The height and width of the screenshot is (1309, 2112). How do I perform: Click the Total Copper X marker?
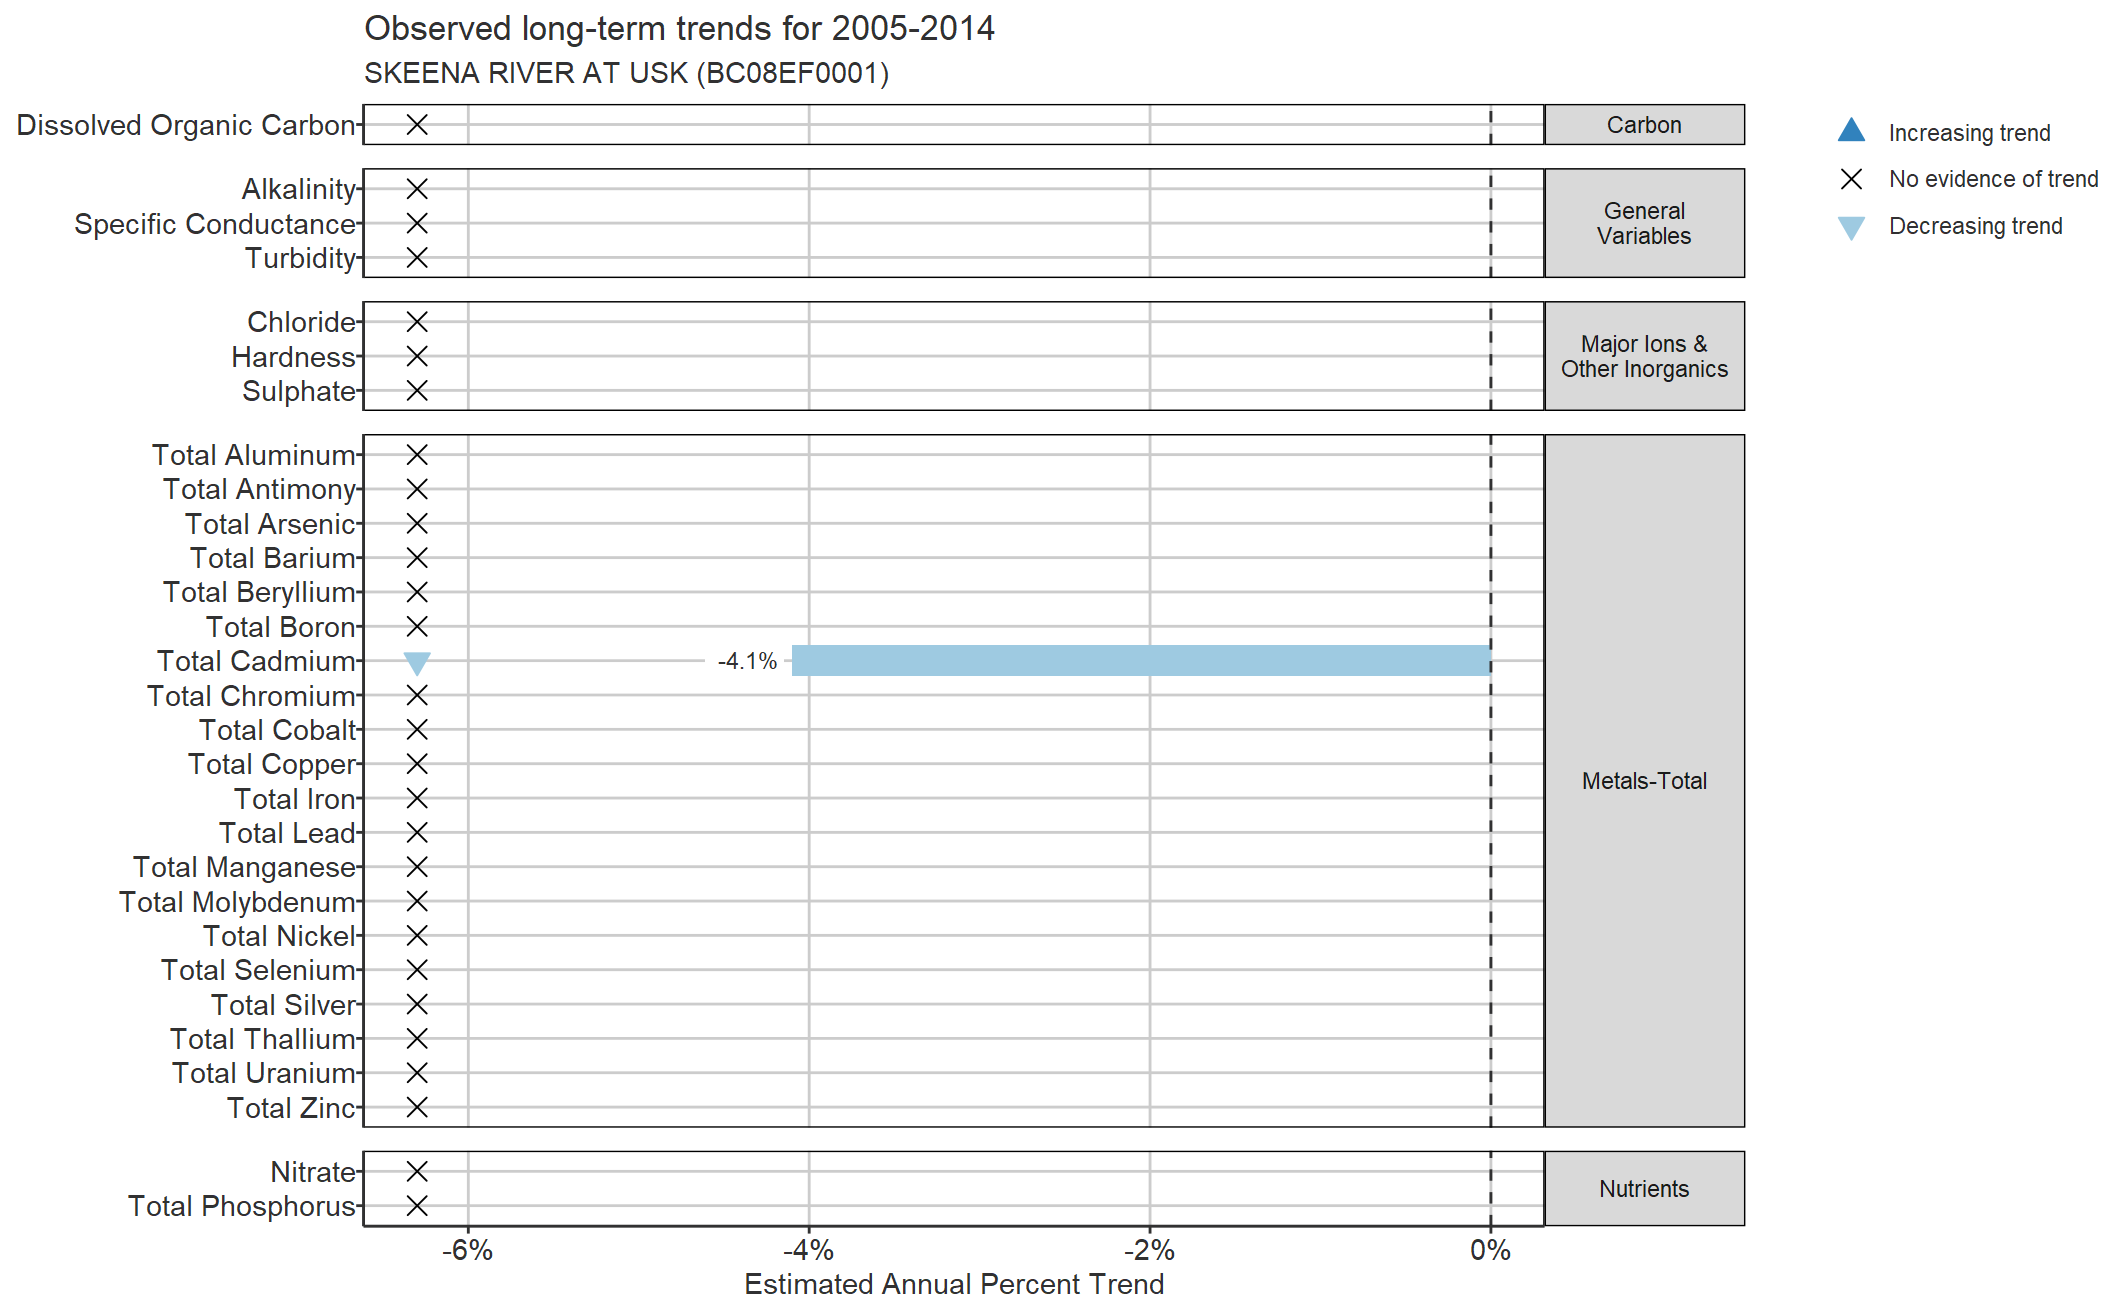(417, 764)
